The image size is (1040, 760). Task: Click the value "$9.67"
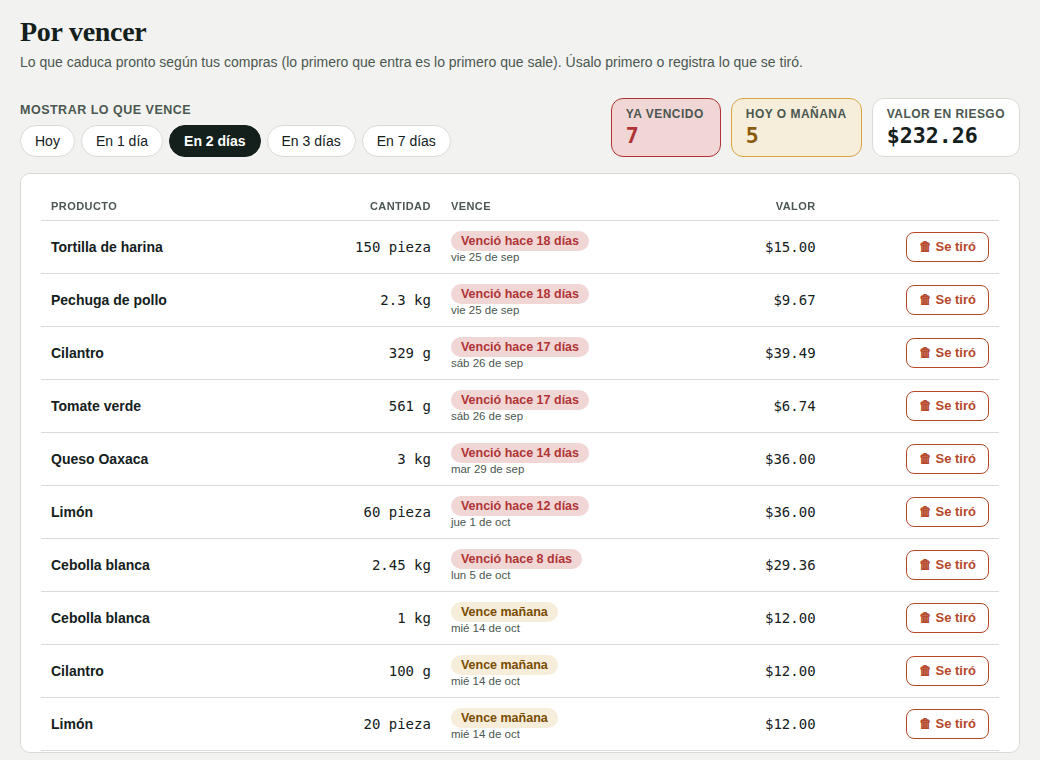click(794, 300)
